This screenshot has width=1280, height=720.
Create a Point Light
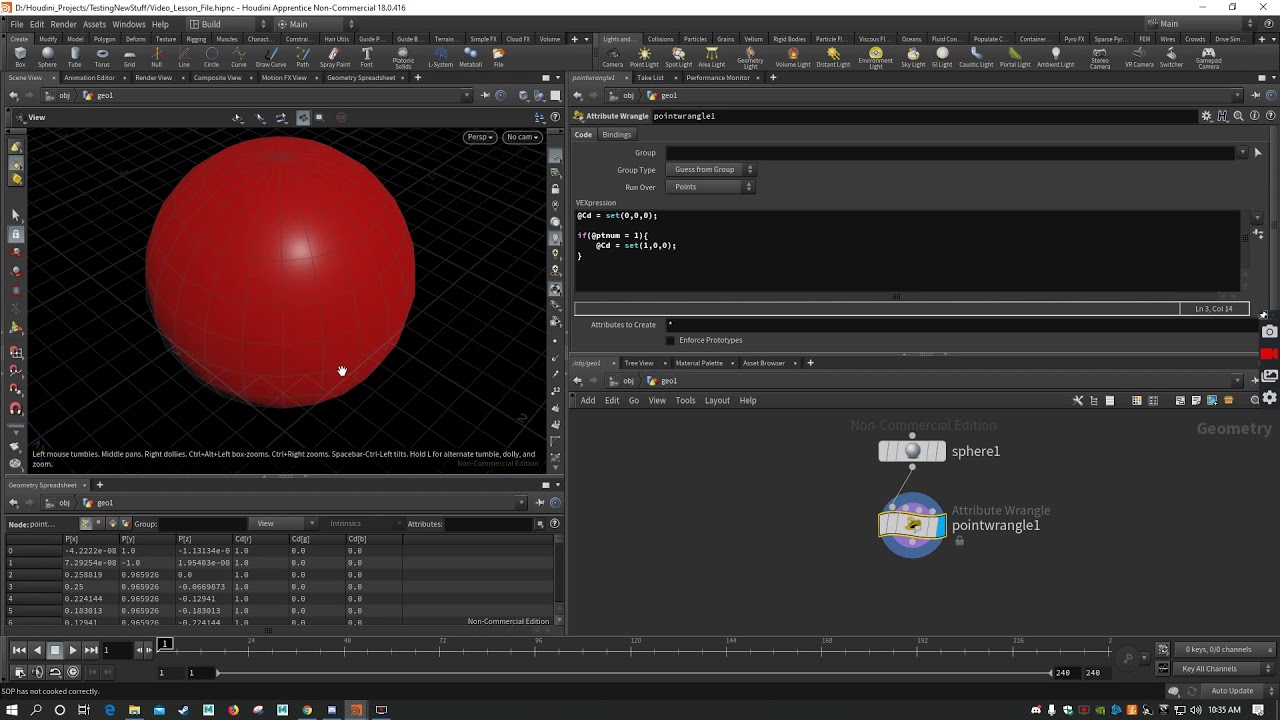pos(644,57)
